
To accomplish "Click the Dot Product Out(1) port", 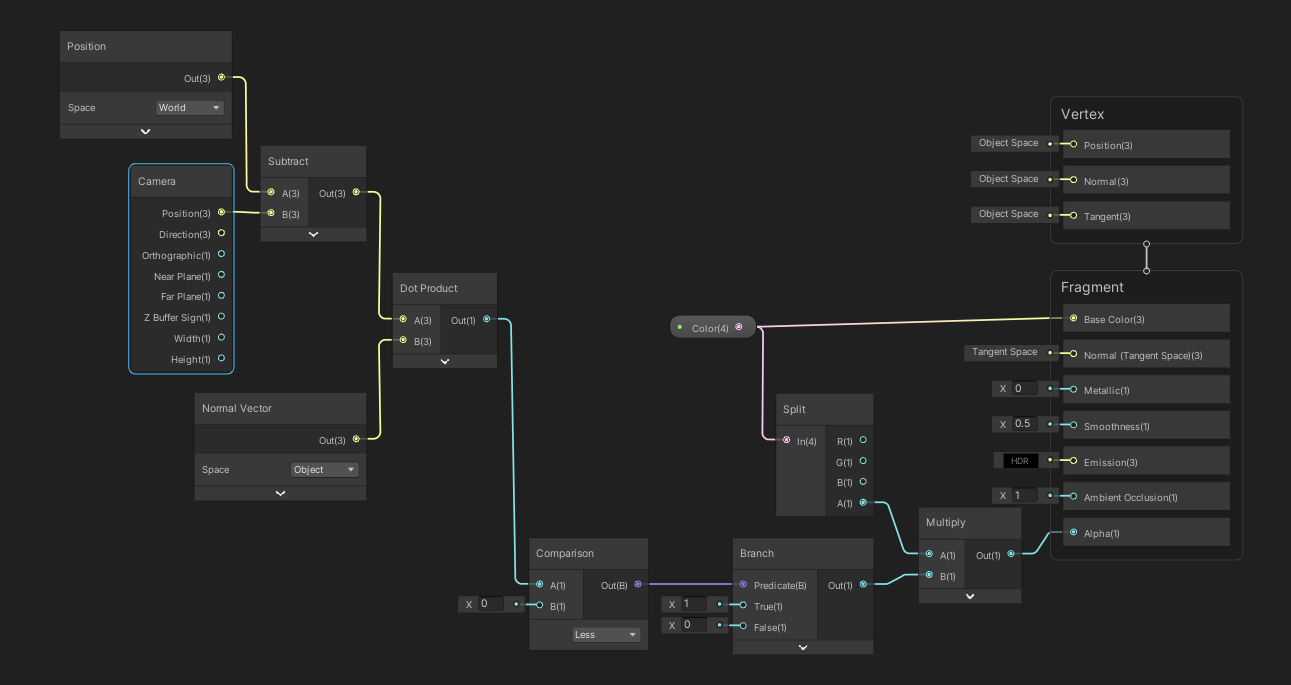I will point(487,320).
